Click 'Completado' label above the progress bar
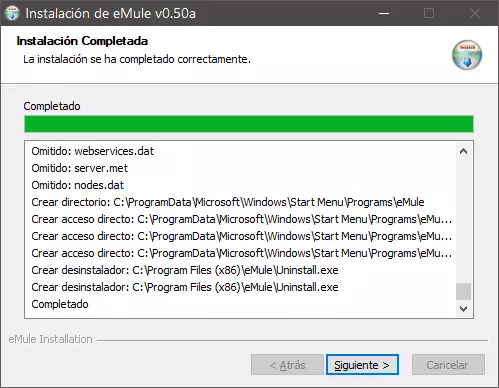Viewport: 499px width, 388px height. coord(52,106)
